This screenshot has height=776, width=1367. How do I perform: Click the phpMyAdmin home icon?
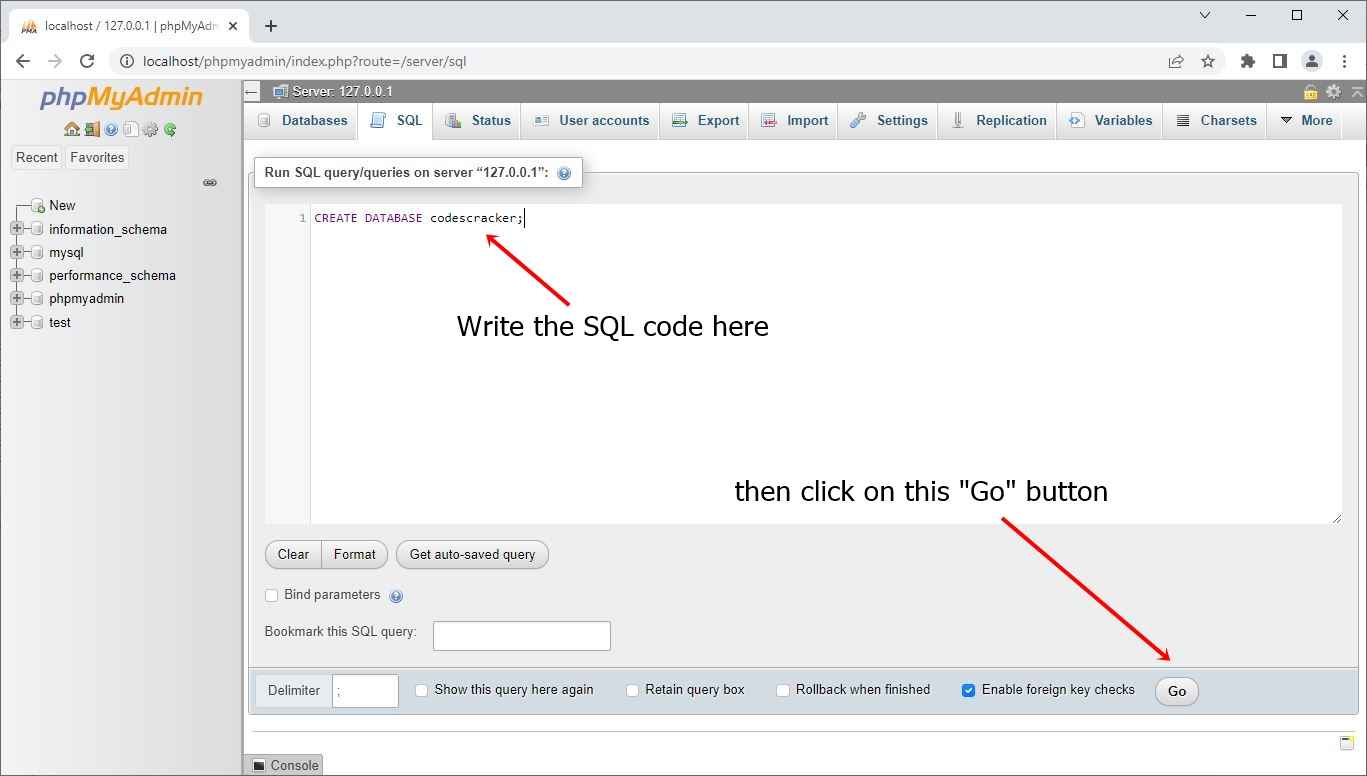71,131
